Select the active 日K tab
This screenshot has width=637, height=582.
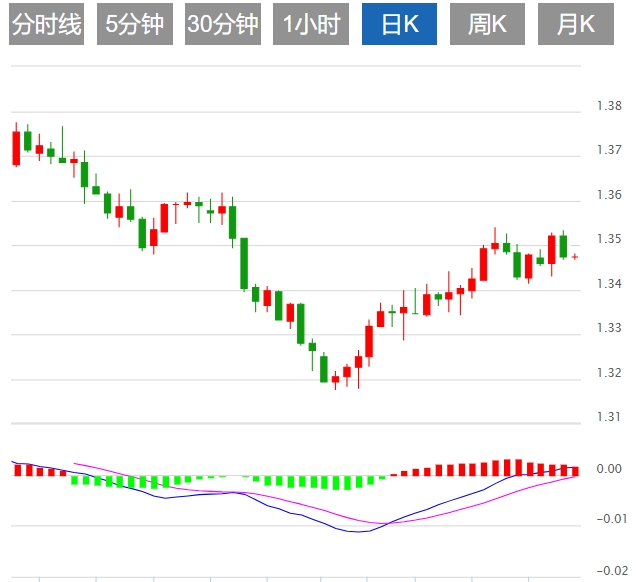pyautogui.click(x=399, y=24)
